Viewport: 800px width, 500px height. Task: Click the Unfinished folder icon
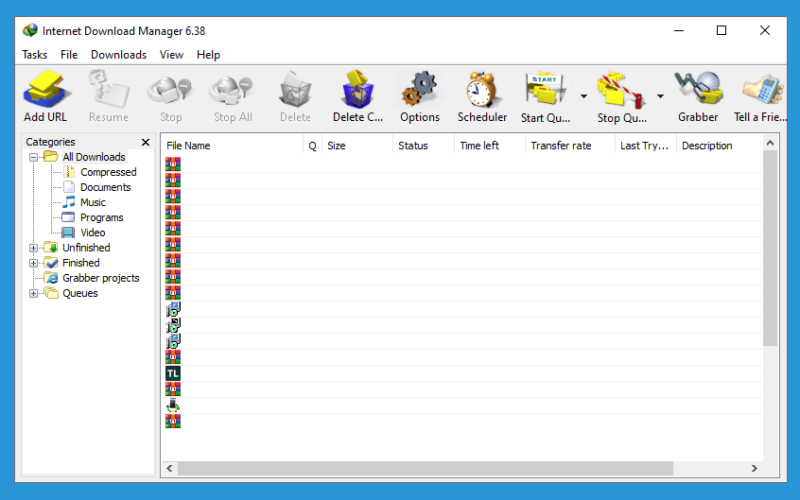click(x=51, y=247)
